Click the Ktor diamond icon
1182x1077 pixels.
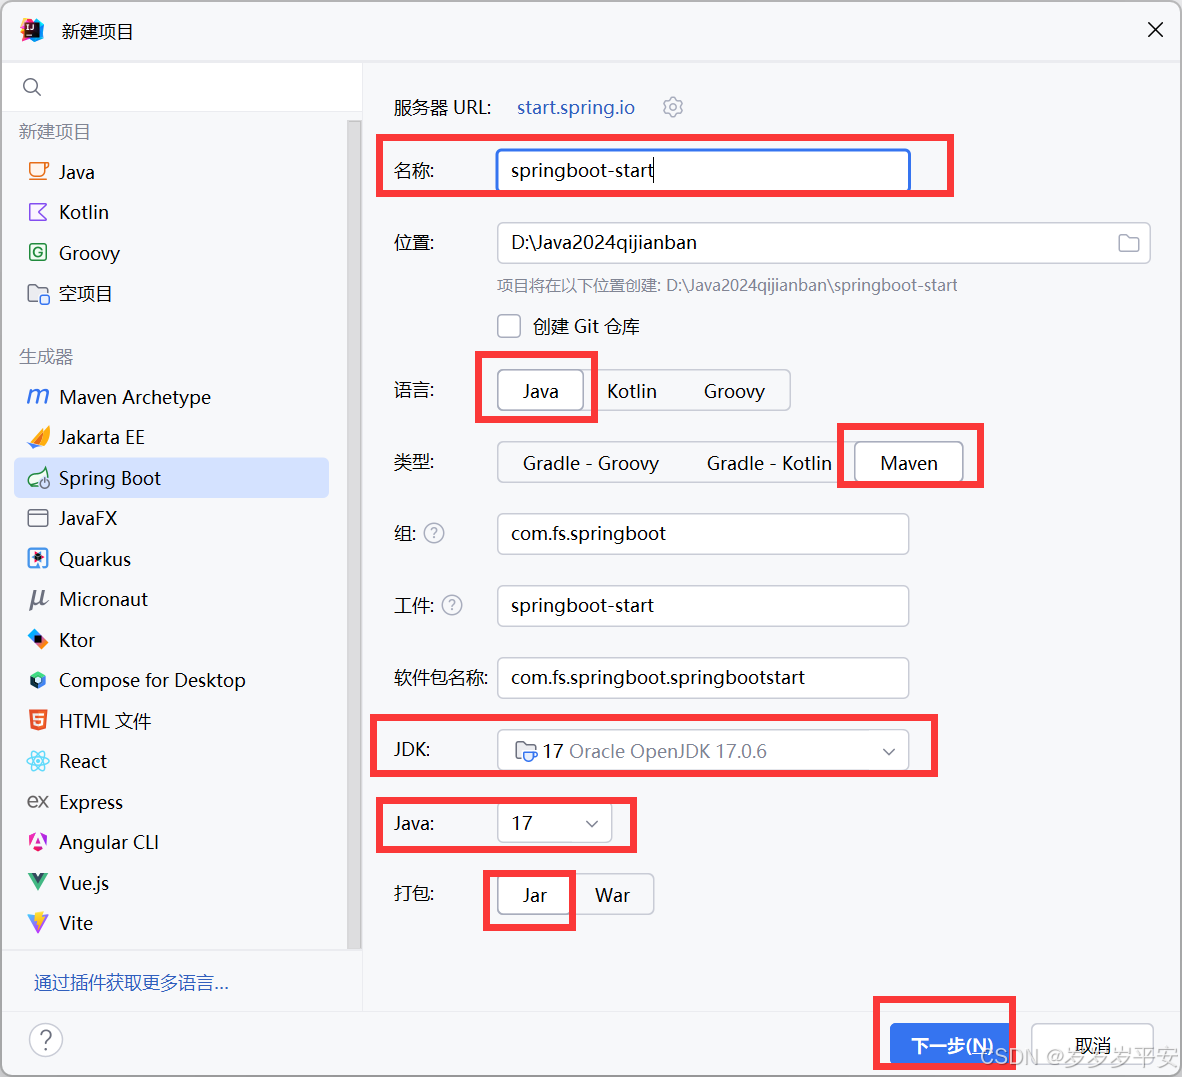(38, 640)
